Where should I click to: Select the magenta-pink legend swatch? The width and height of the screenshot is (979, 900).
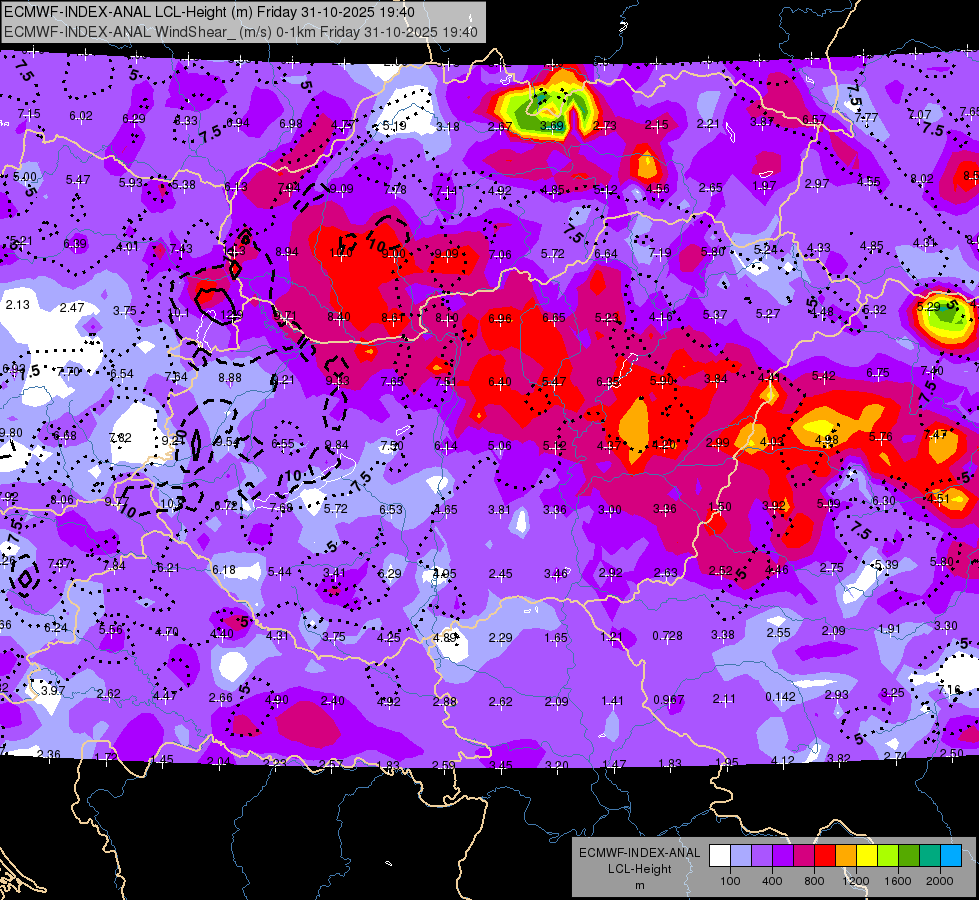pos(804,856)
